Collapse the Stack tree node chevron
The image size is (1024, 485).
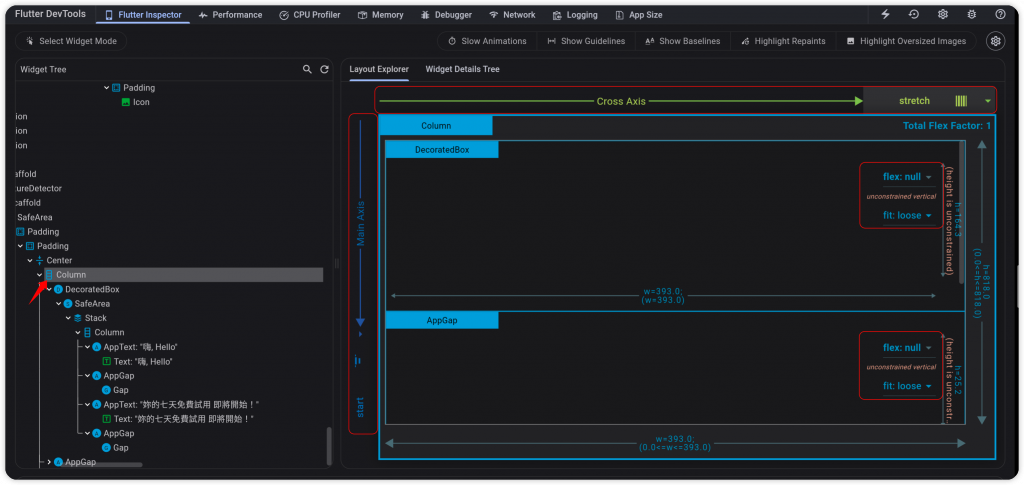tap(68, 318)
